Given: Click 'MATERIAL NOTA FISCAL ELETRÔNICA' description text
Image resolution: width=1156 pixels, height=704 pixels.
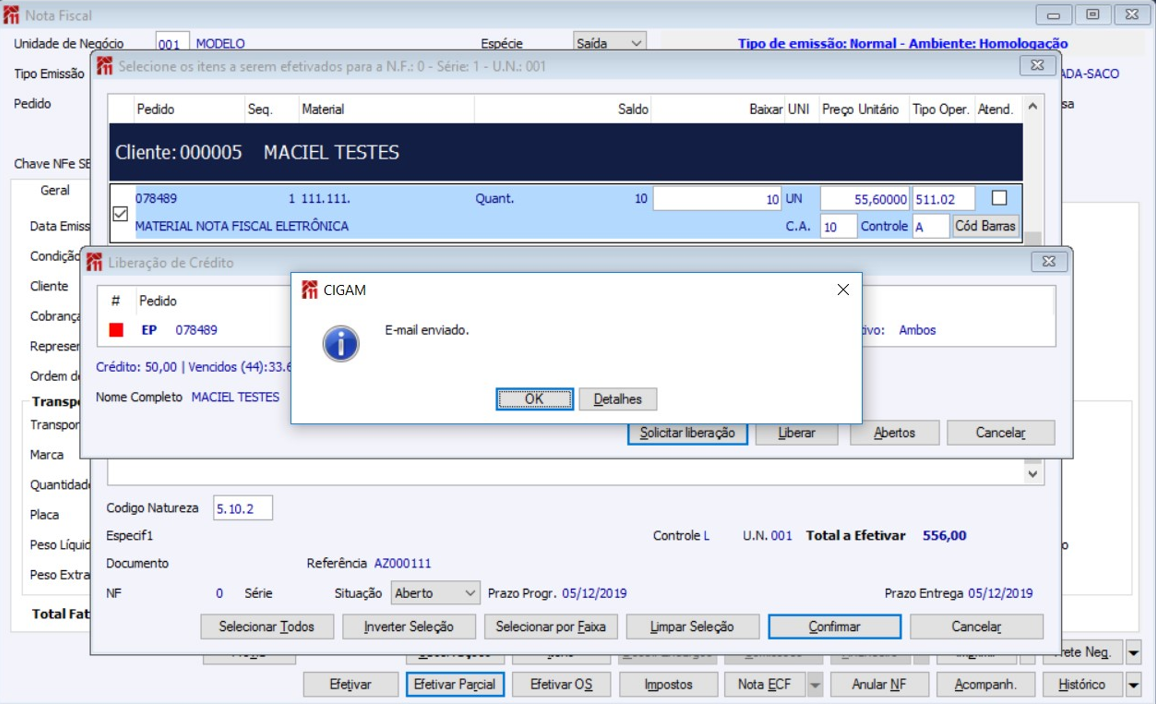Looking at the screenshot, I should point(242,226).
